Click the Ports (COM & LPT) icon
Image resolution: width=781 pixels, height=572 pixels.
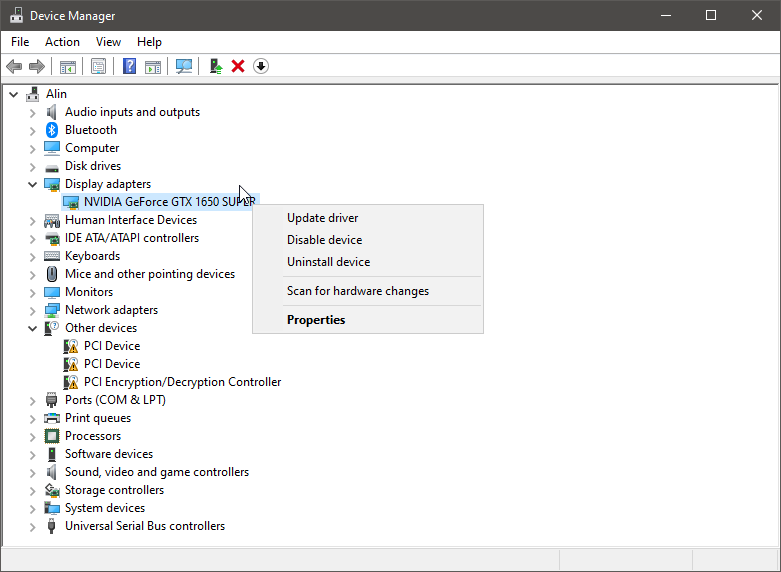[x=51, y=400]
